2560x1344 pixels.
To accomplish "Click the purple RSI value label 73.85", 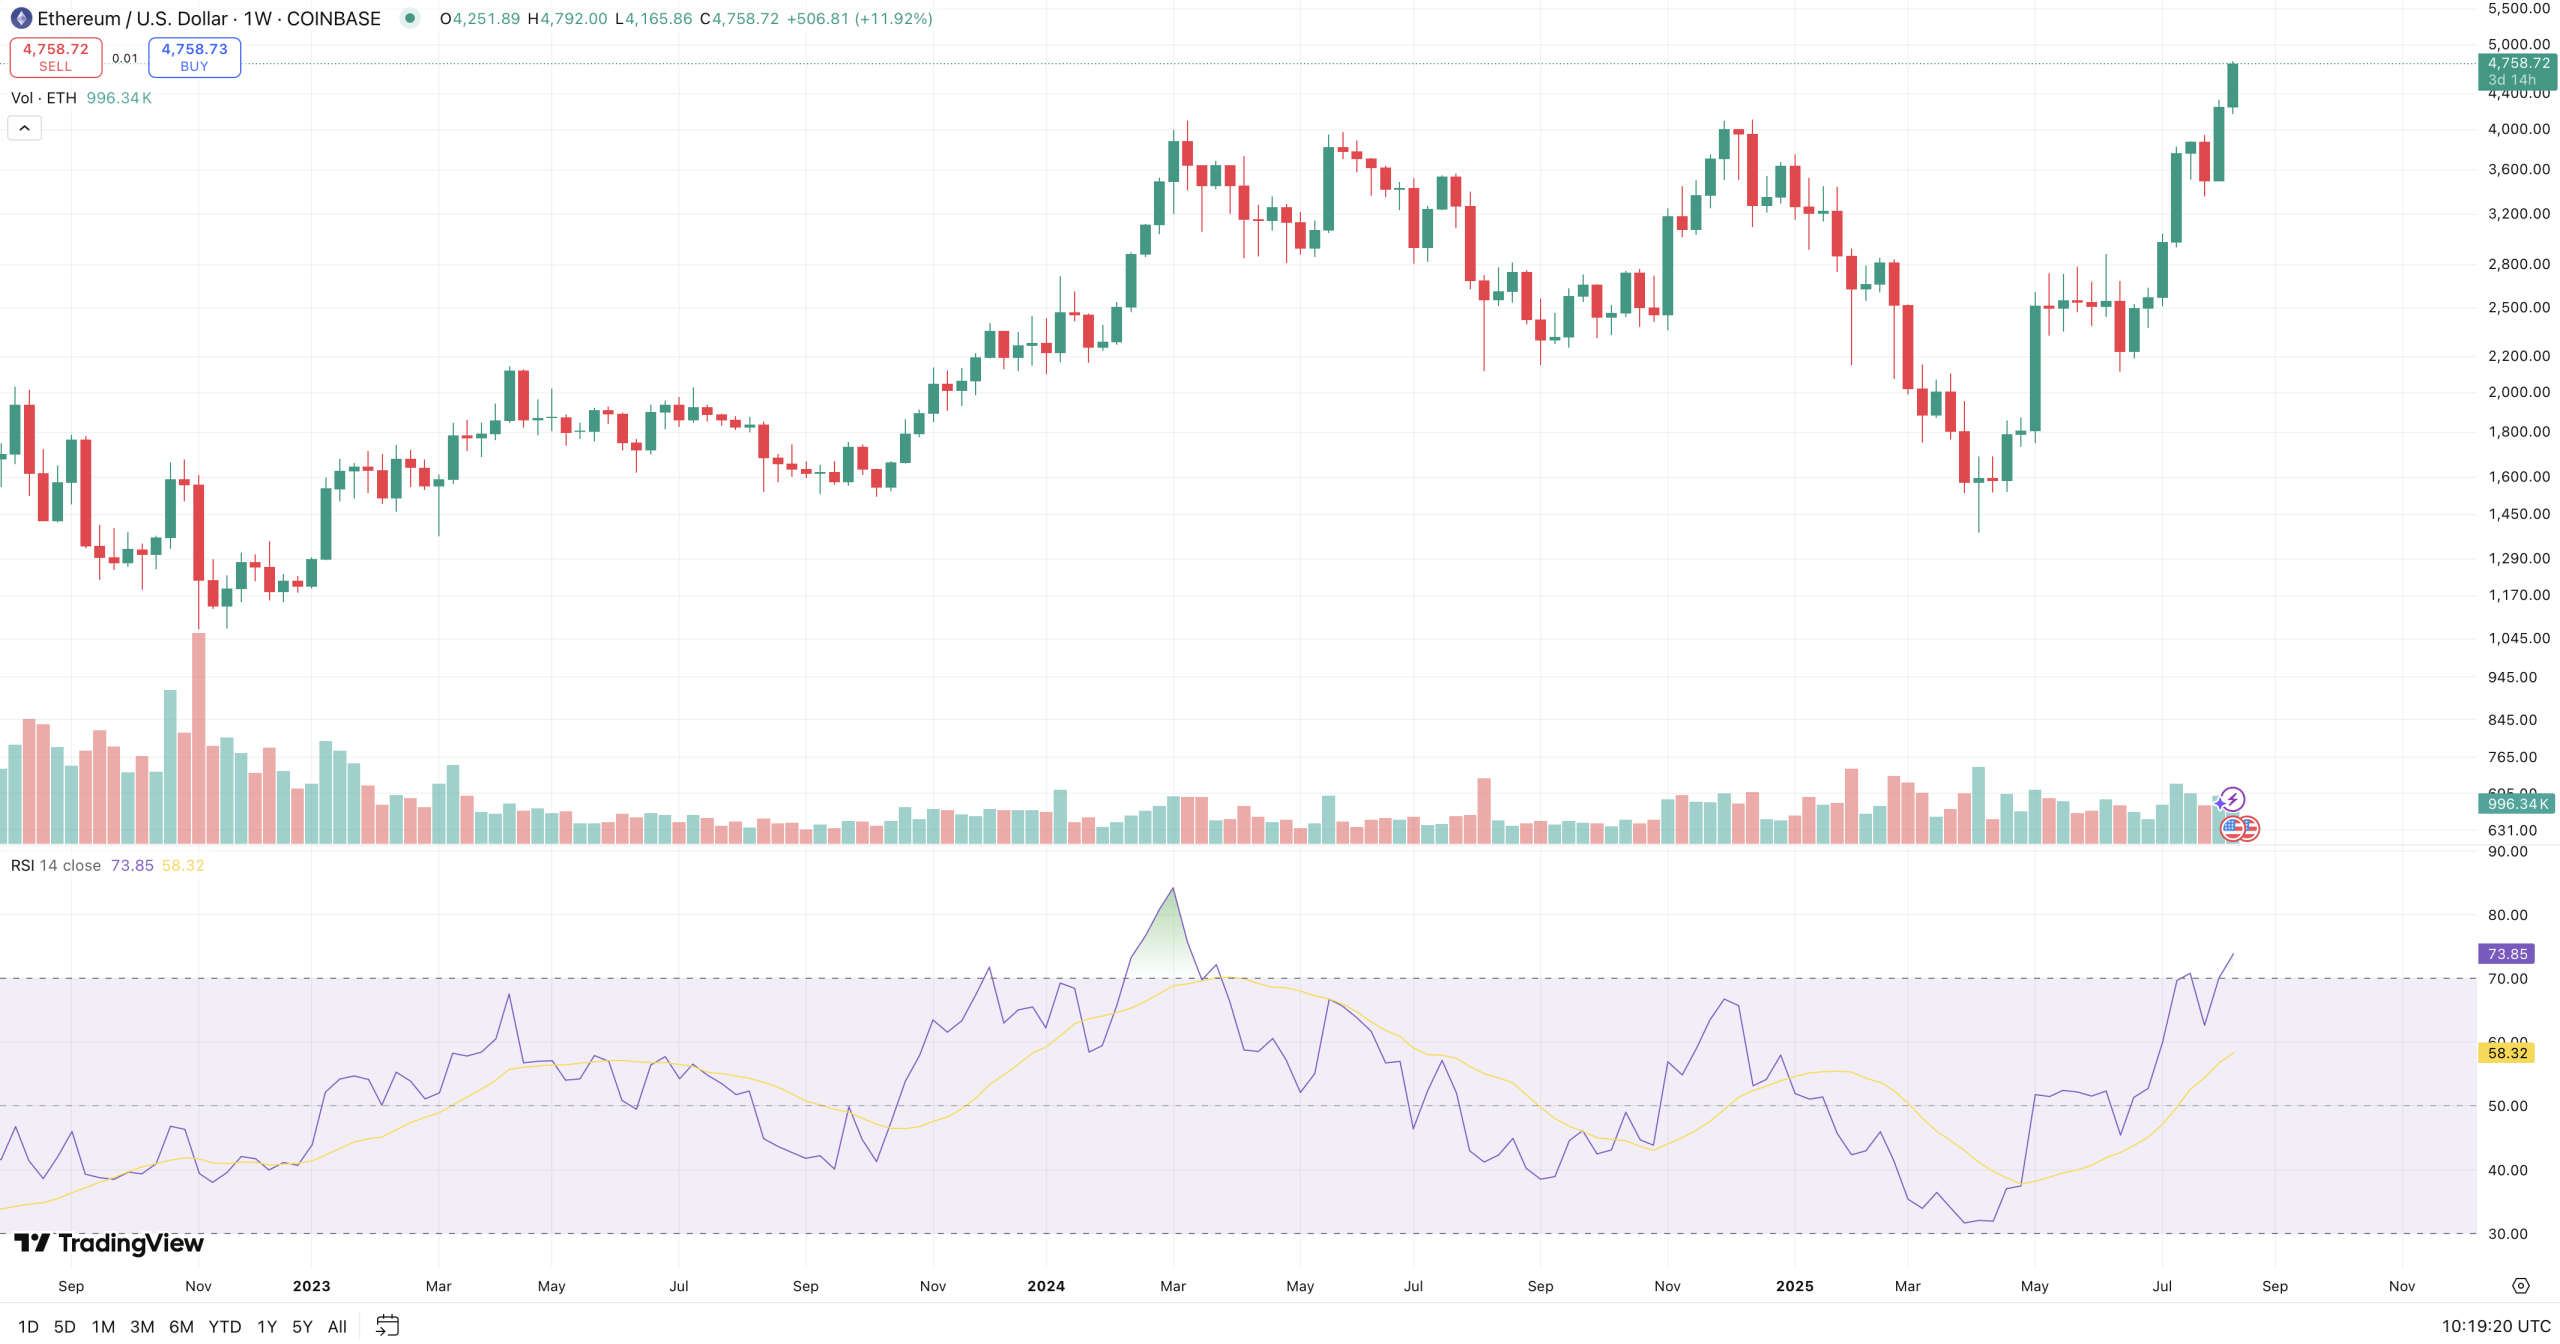I will point(2506,954).
